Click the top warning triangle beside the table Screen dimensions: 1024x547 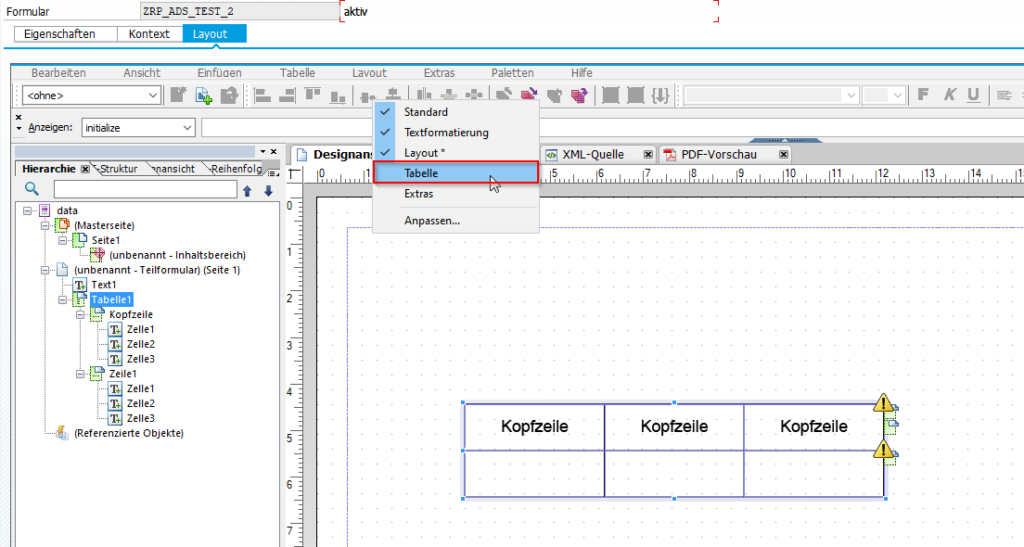pyautogui.click(x=882, y=403)
